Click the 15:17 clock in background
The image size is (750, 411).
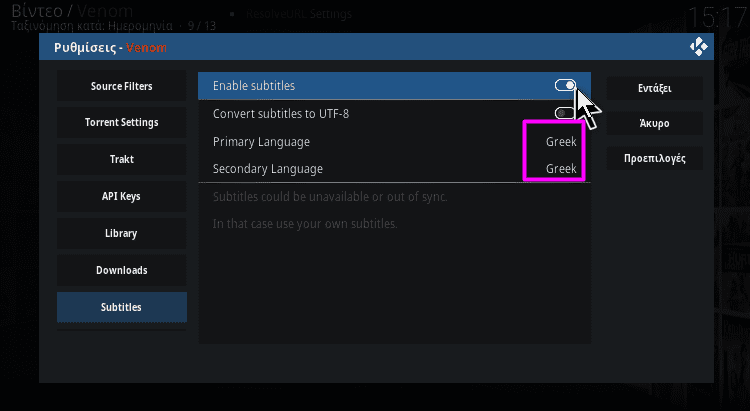click(717, 18)
